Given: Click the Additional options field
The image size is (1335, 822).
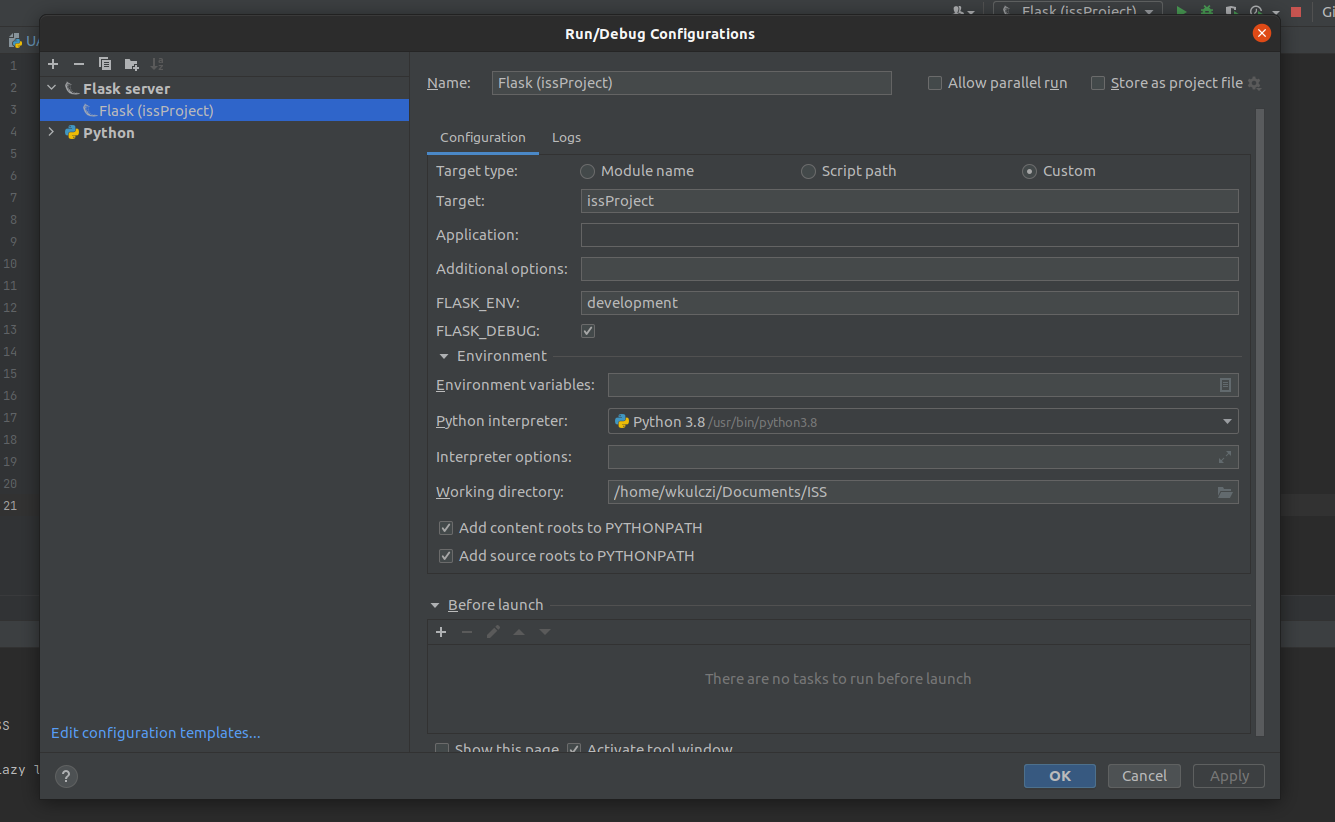Looking at the screenshot, I should click(x=910, y=269).
